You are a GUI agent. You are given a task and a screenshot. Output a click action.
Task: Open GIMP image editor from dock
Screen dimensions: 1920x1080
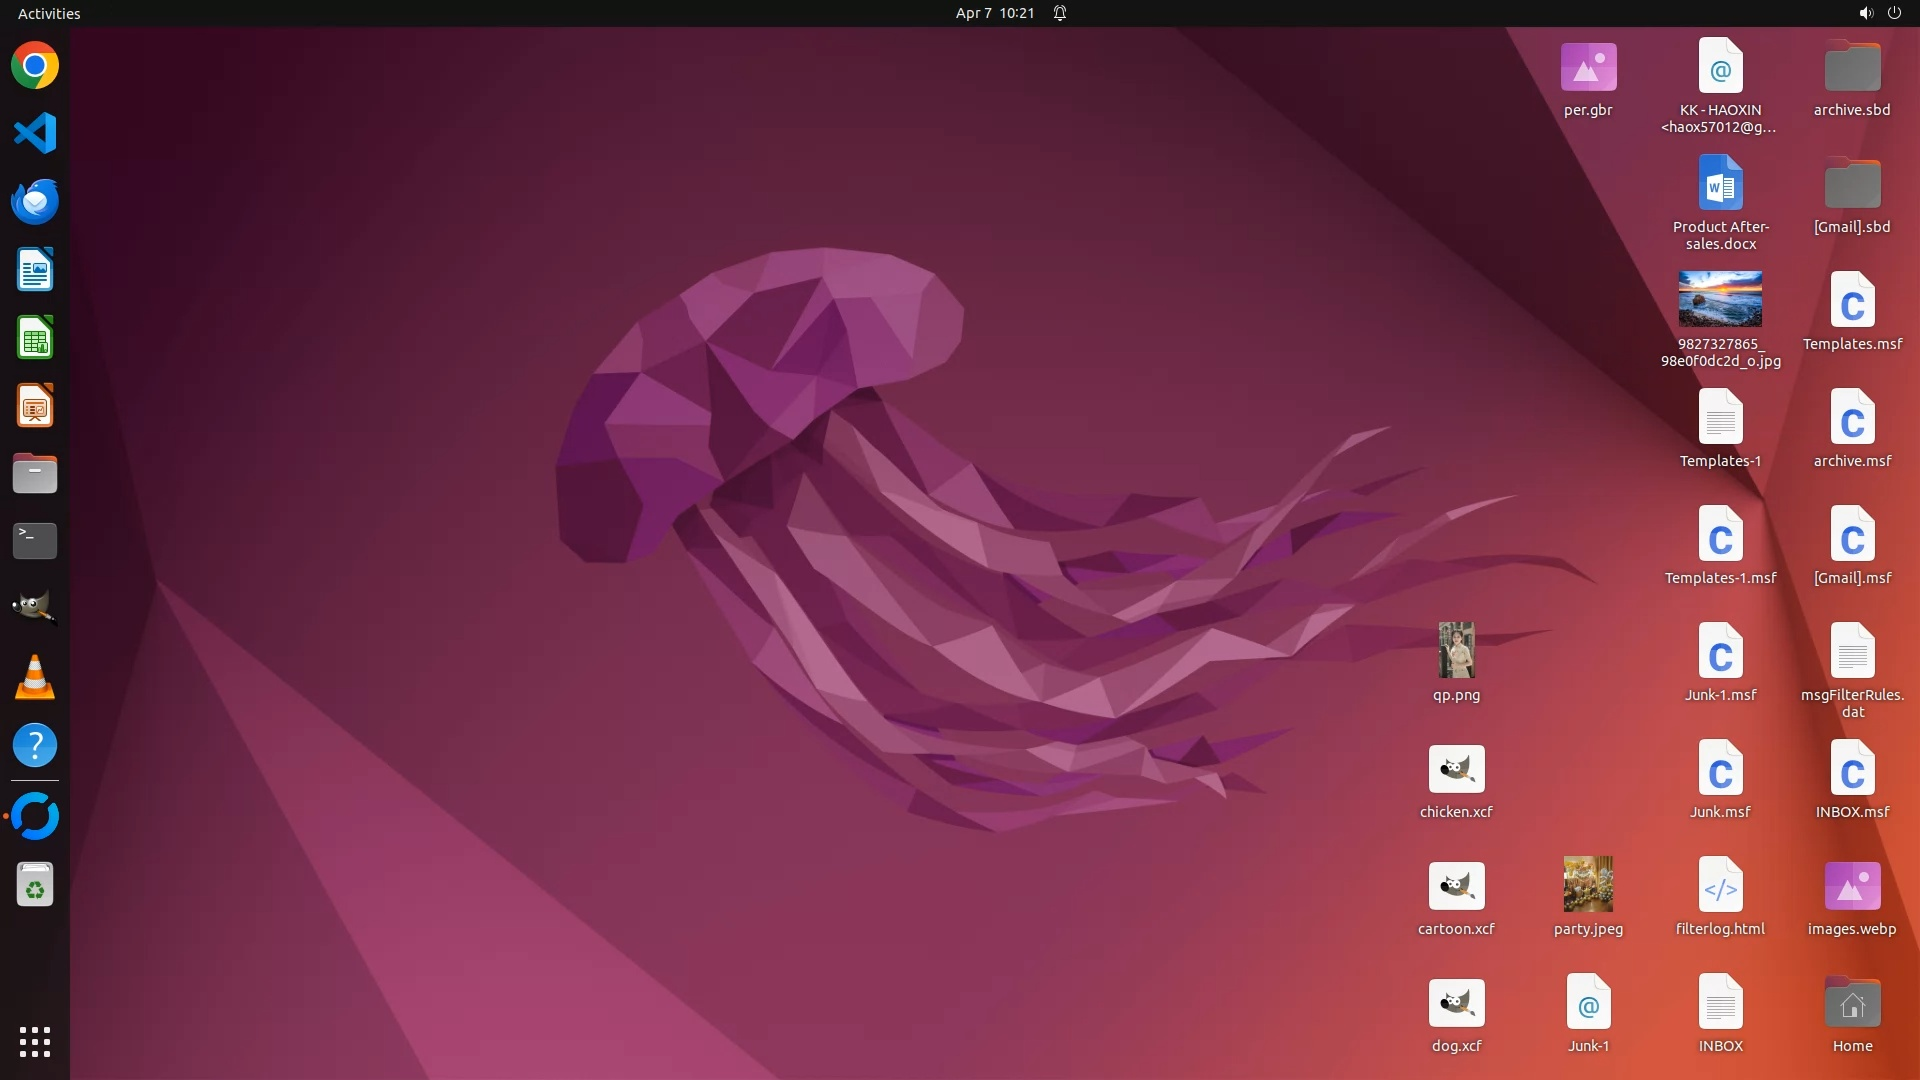tap(35, 607)
